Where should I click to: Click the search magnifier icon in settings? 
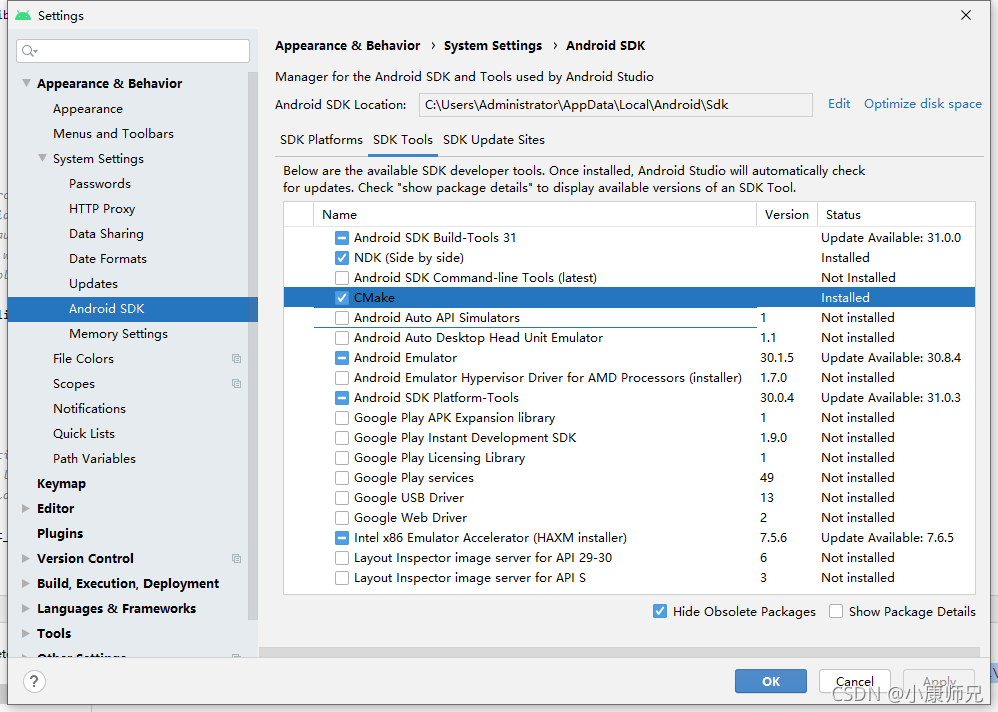[x=29, y=51]
